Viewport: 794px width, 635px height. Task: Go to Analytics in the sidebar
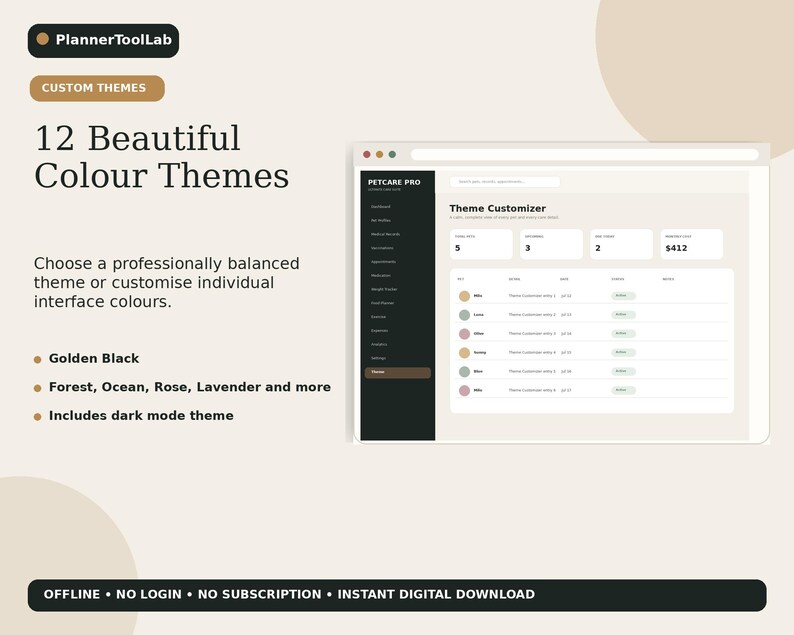click(379, 344)
